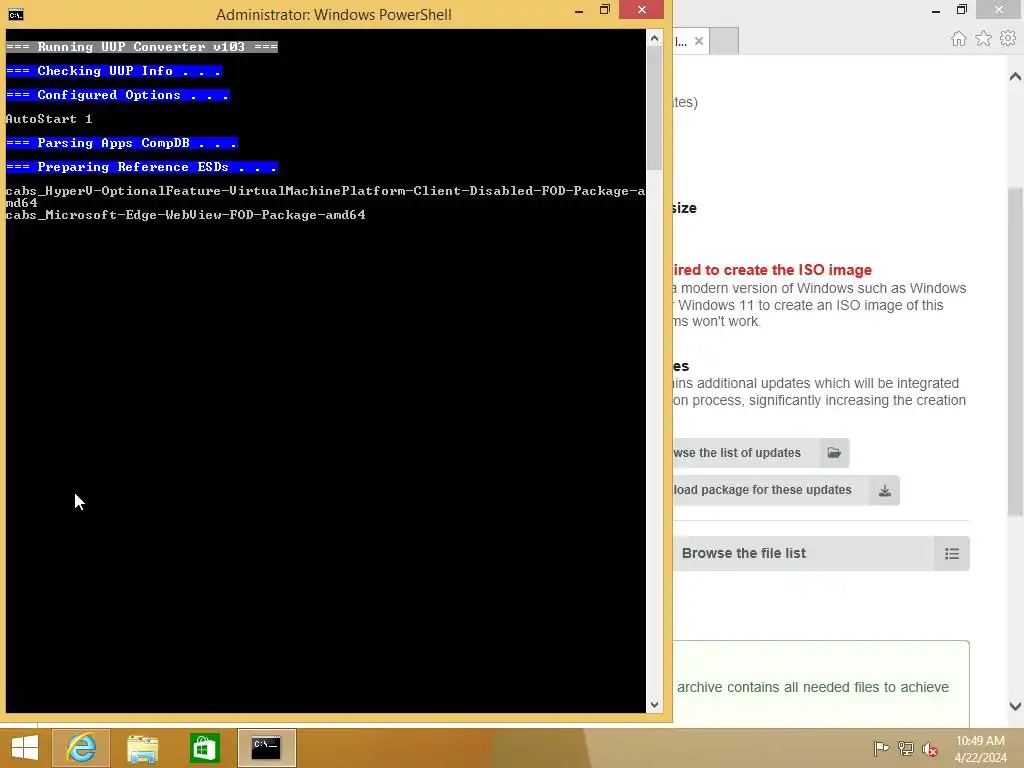Click the 'AutoStart 1' line
The height and width of the screenshot is (768, 1024).
coord(49,119)
